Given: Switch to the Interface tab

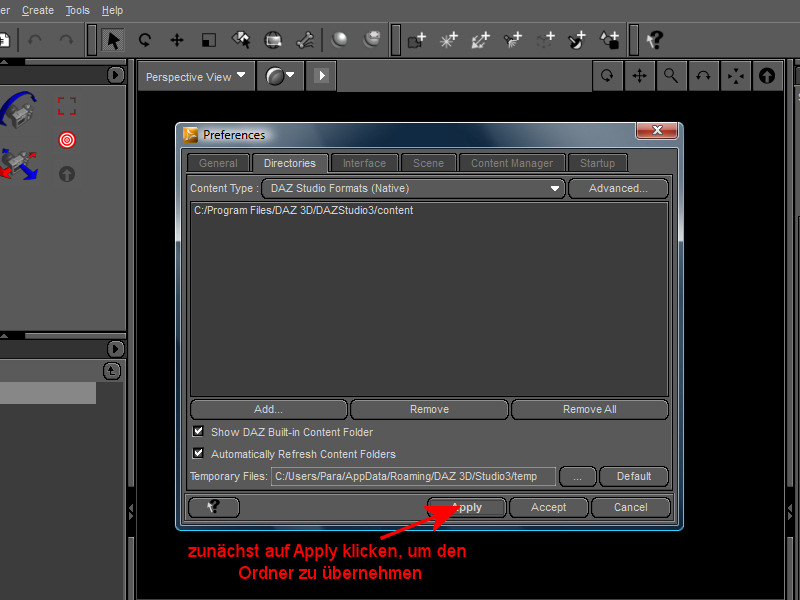Looking at the screenshot, I should pyautogui.click(x=364, y=163).
